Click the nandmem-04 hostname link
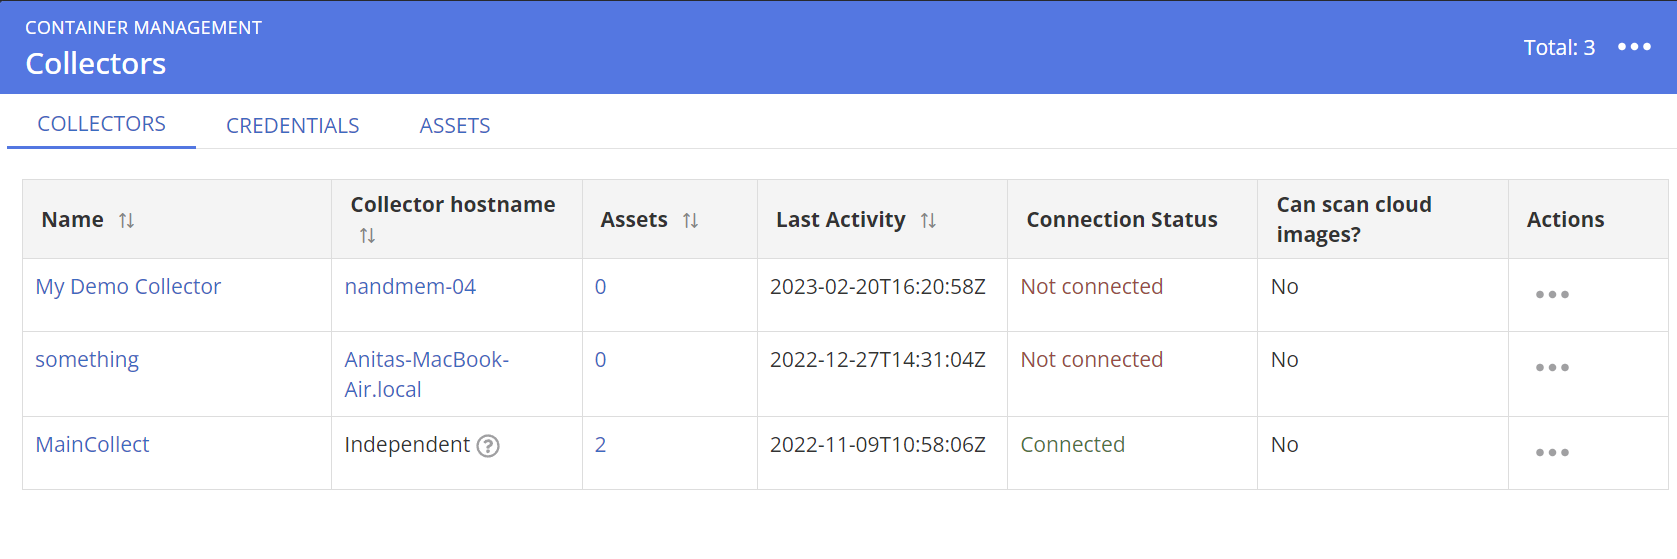Image resolution: width=1677 pixels, height=559 pixels. pyautogui.click(x=410, y=287)
